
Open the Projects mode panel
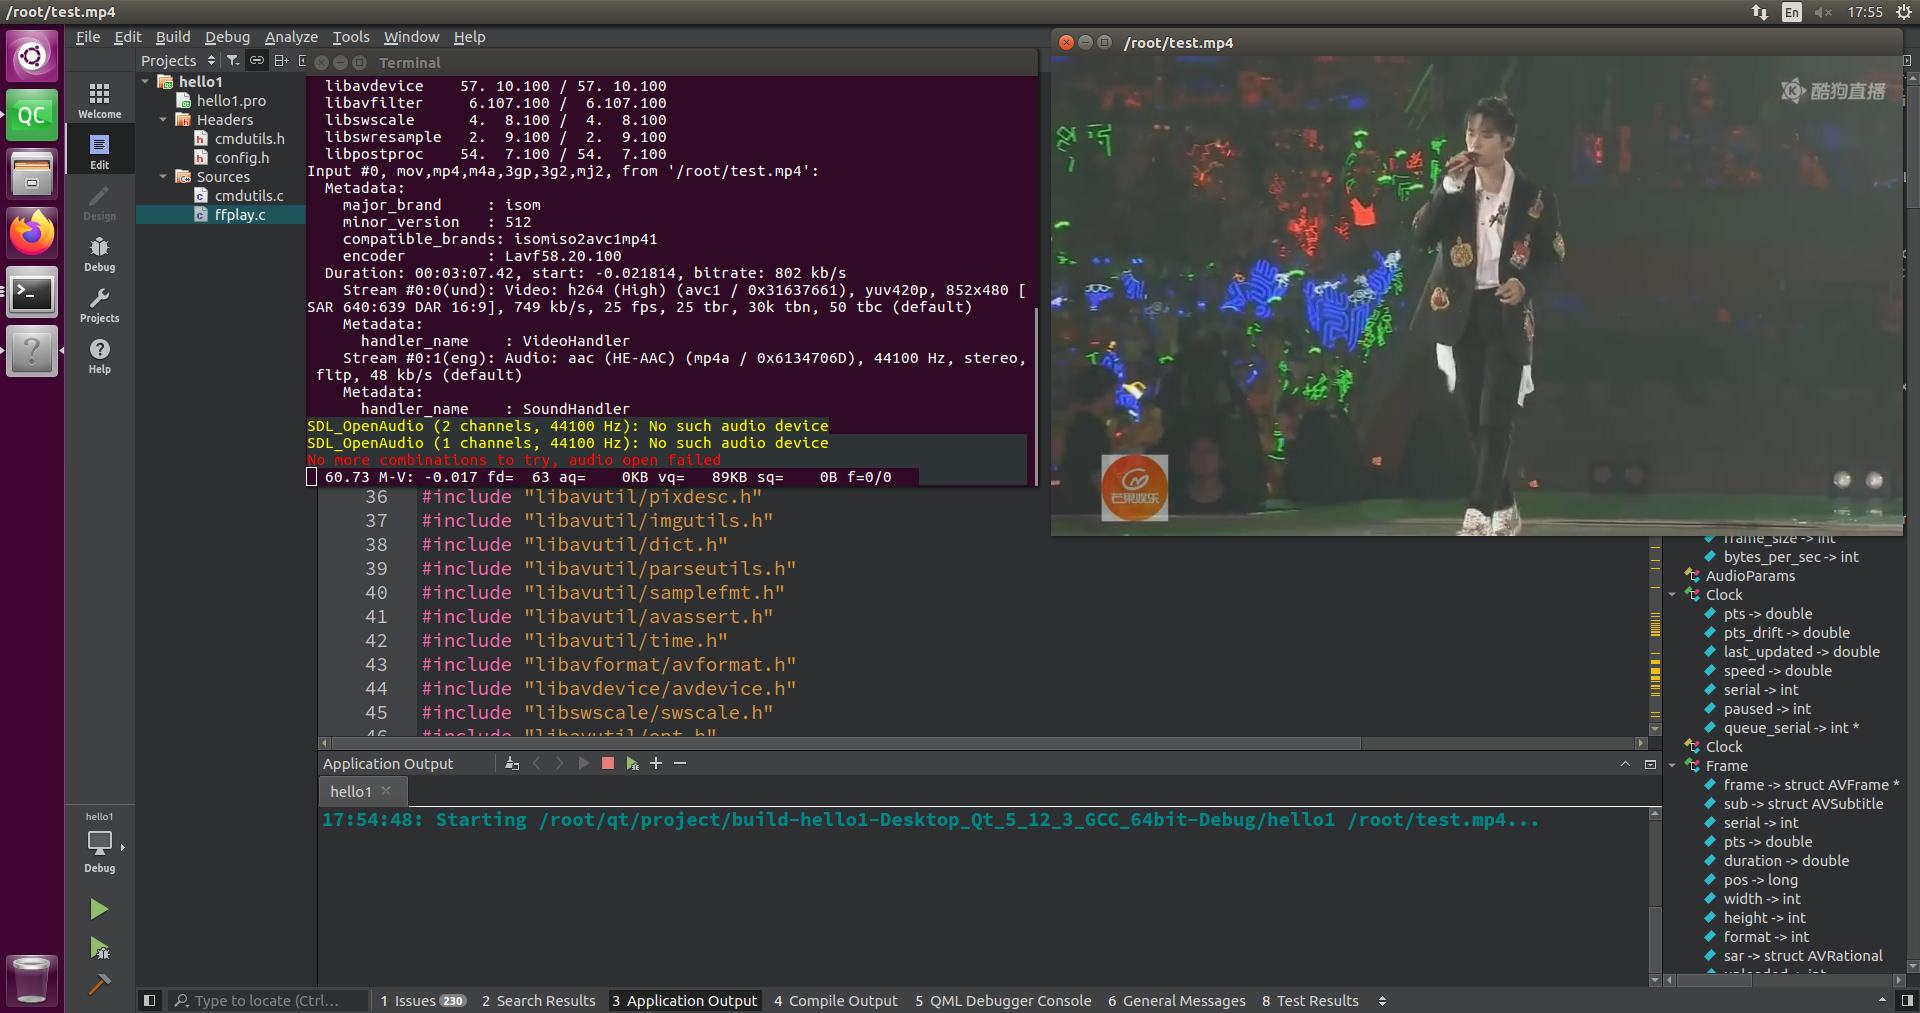(x=99, y=304)
